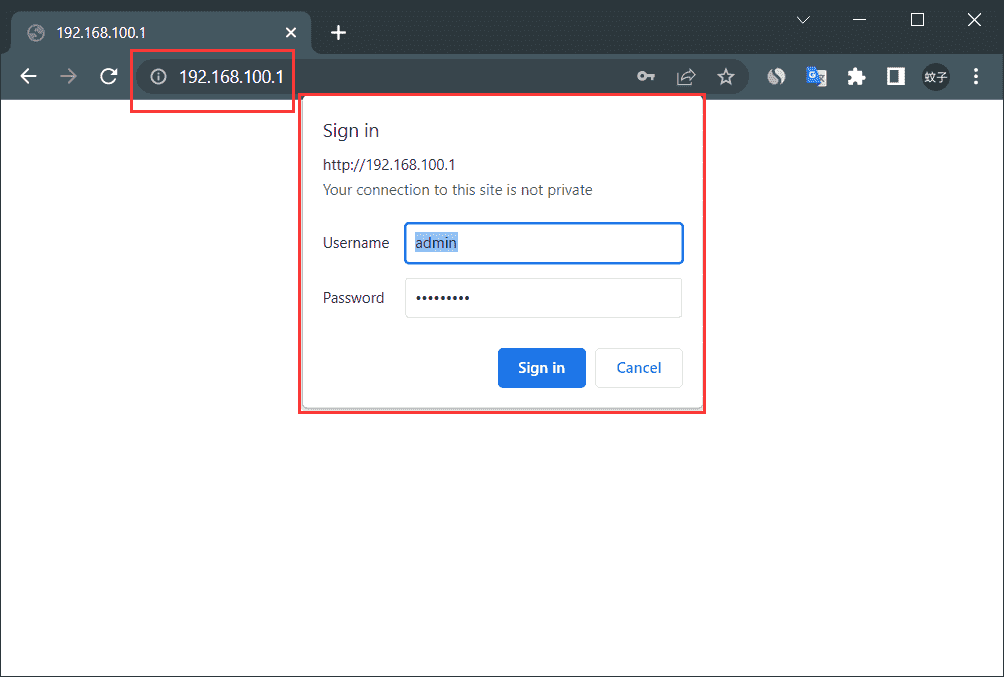Viewport: 1004px width, 677px height.
Task: Expand the tab search chevron
Action: (x=803, y=20)
